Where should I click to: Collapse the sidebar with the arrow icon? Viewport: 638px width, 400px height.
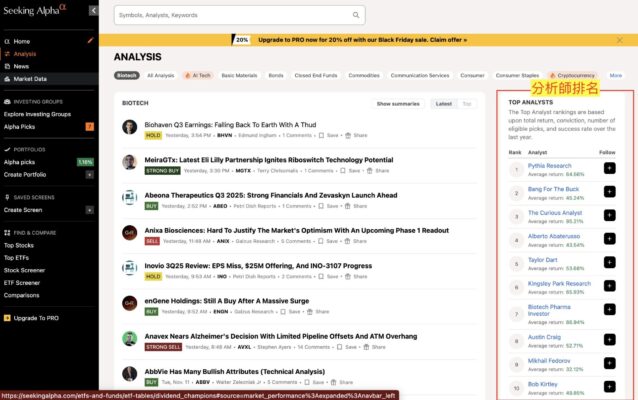[93, 10]
